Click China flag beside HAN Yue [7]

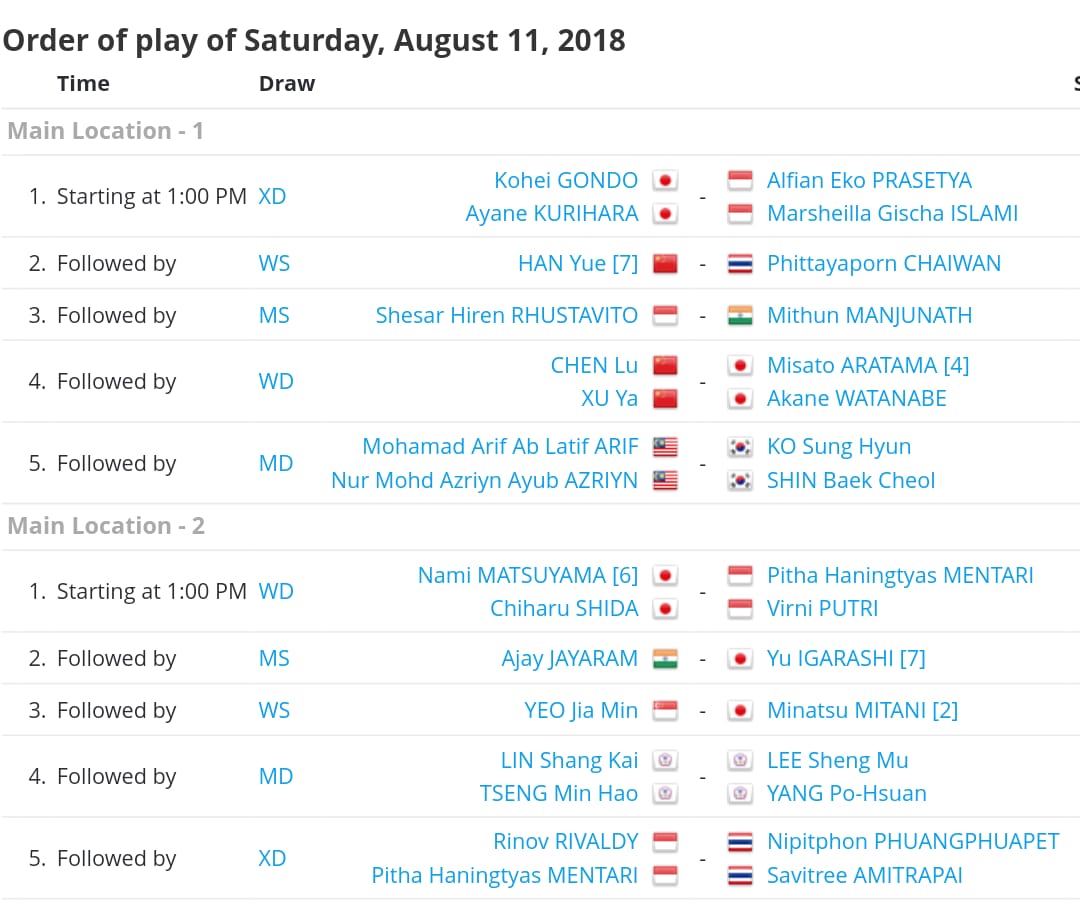pos(665,264)
